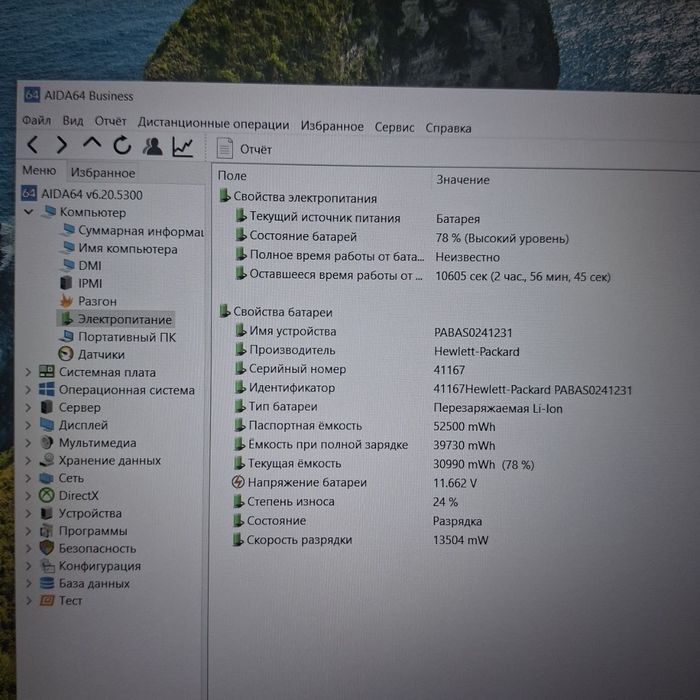Expand the Операционная система node
This screenshot has width=700, height=700.
point(28,390)
